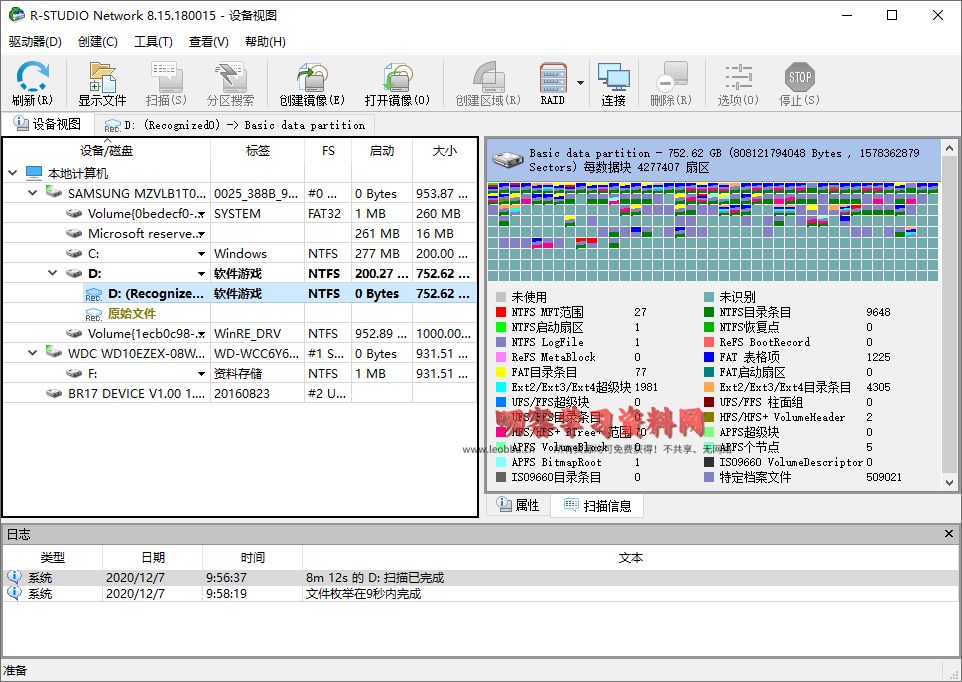
Task: Sort by the Label (标签) column header
Action: click(258, 151)
